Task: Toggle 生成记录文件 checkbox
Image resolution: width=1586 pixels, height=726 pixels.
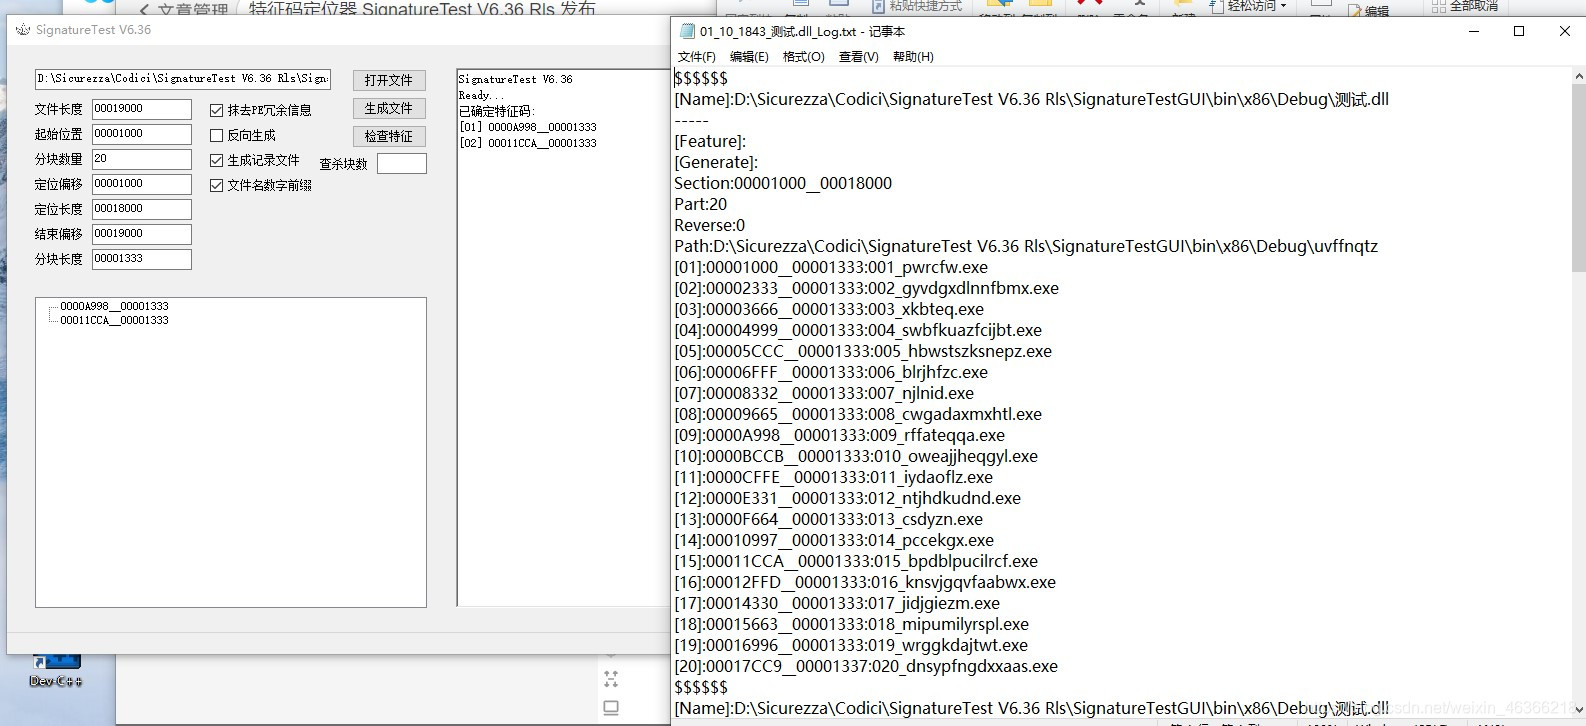Action: point(216,160)
